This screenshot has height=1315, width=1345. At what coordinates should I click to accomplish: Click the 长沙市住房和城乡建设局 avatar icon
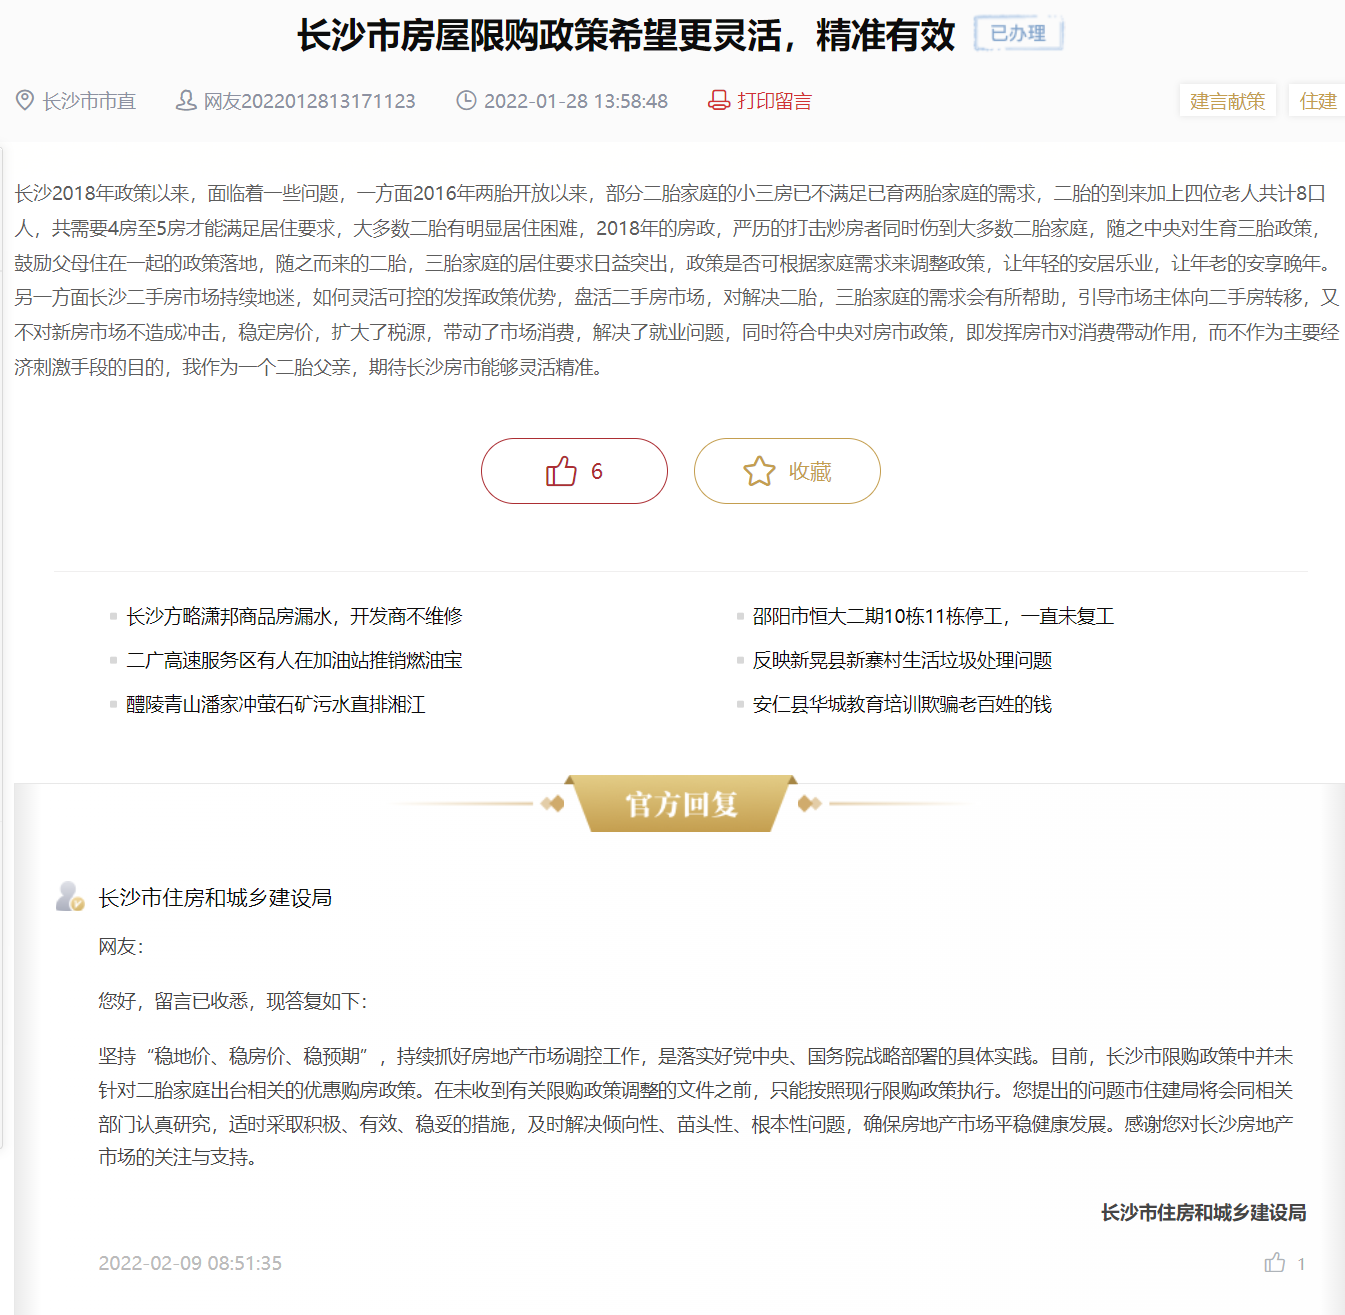point(70,896)
